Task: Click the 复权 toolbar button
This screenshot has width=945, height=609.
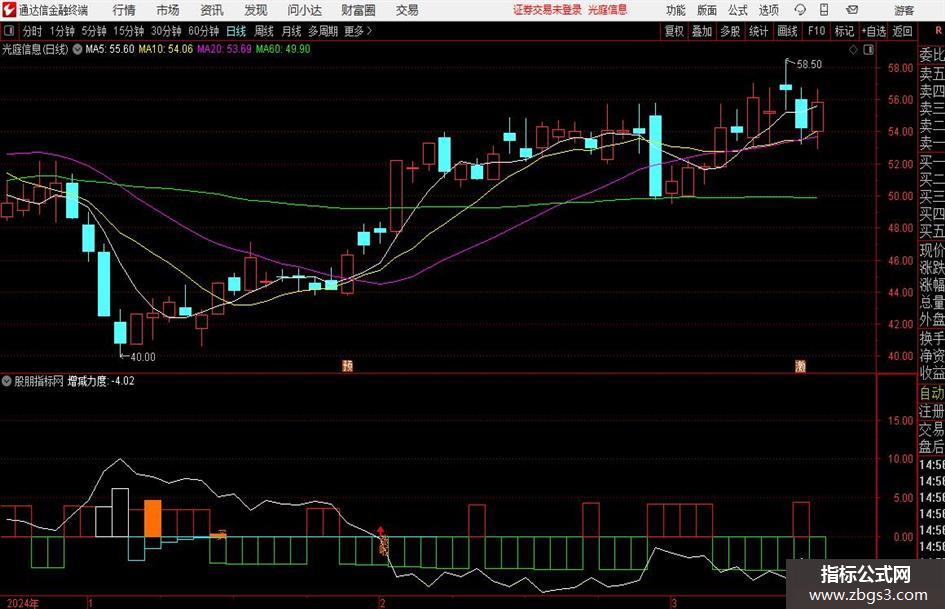Action: (674, 31)
